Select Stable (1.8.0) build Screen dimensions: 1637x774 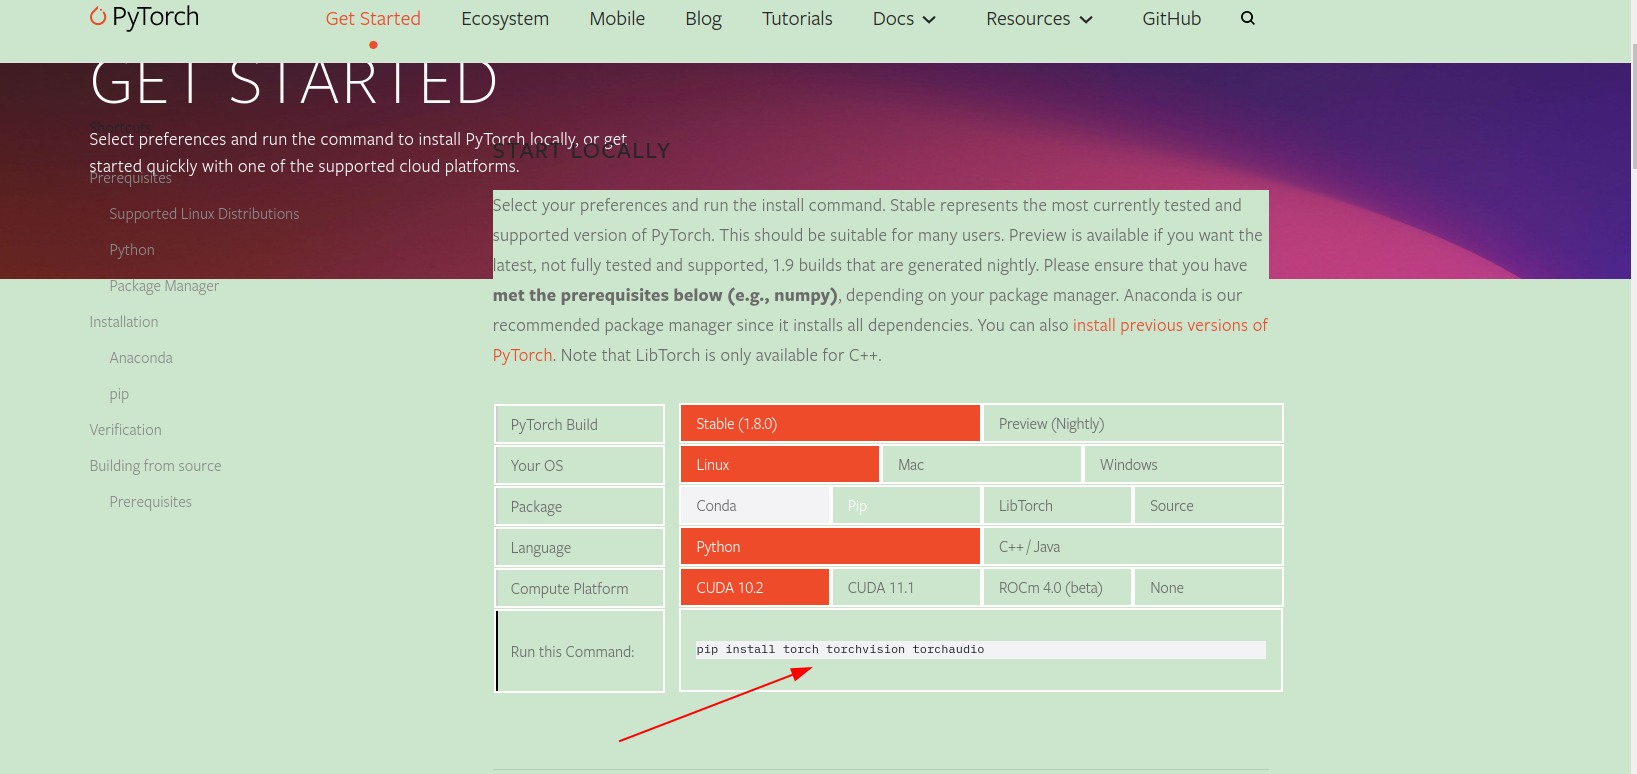coord(830,423)
